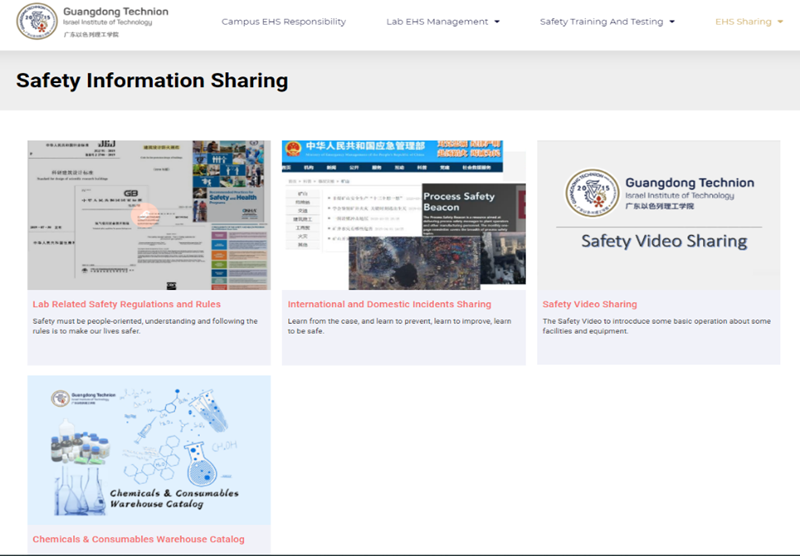
Task: Click the Guangdong Technion site name text in the header
Action: [x=115, y=12]
